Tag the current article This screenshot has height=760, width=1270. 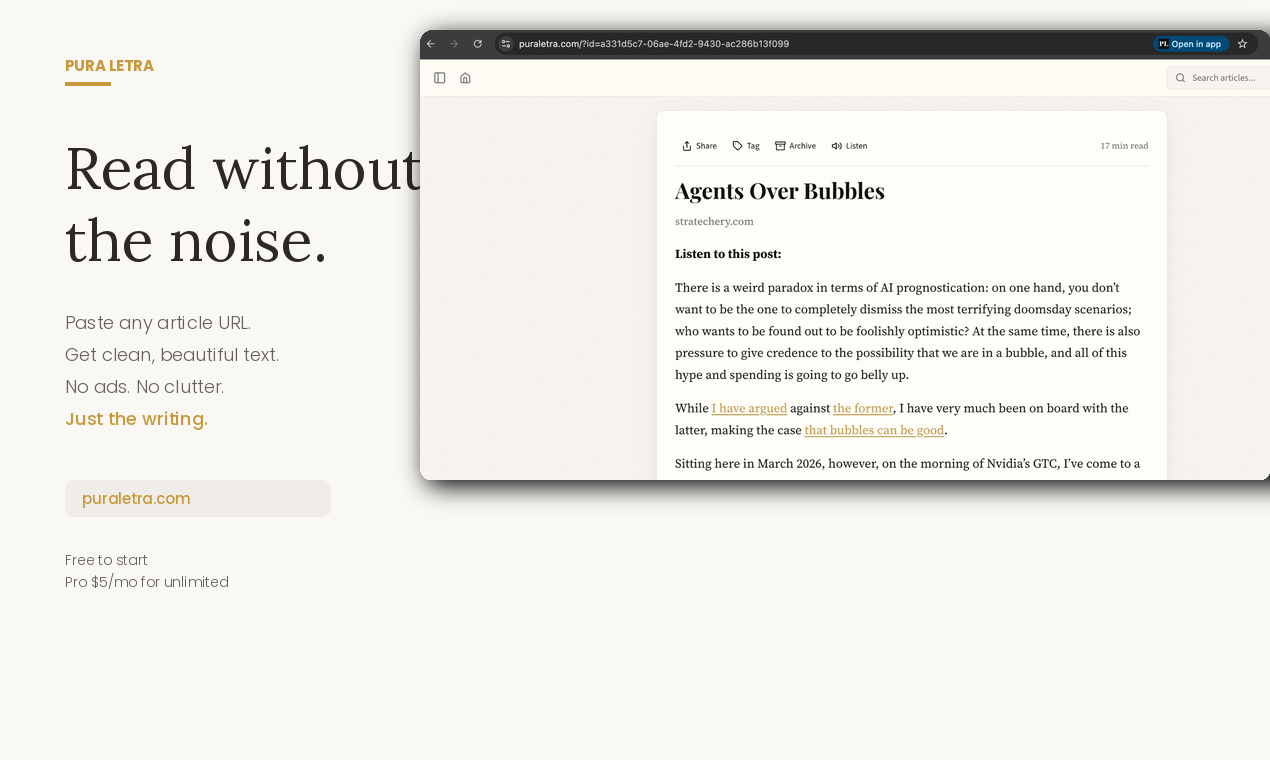(745, 145)
